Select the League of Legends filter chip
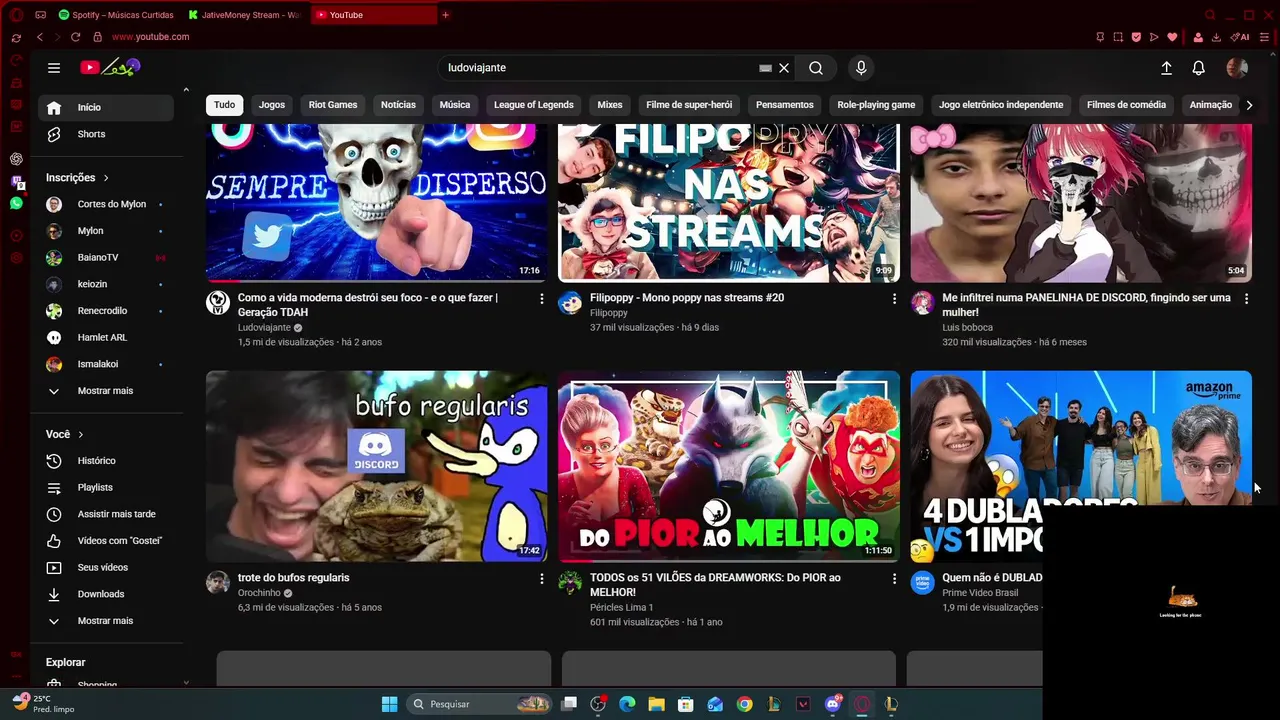Screen dimensions: 1280x720 pyautogui.click(x=534, y=105)
